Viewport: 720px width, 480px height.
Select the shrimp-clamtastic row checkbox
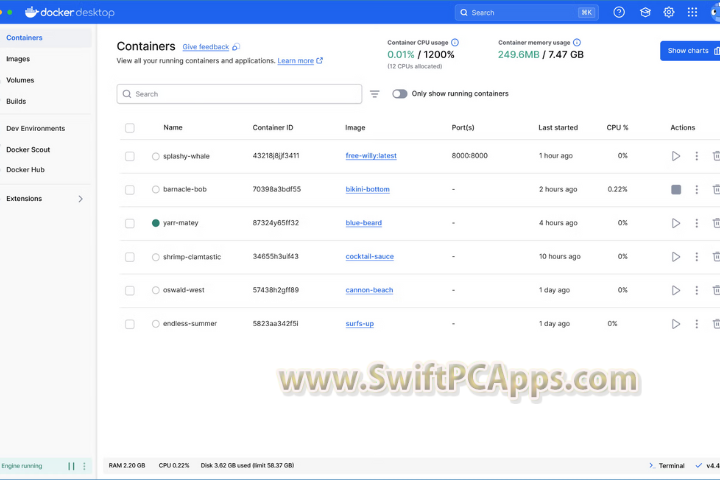pyautogui.click(x=130, y=257)
